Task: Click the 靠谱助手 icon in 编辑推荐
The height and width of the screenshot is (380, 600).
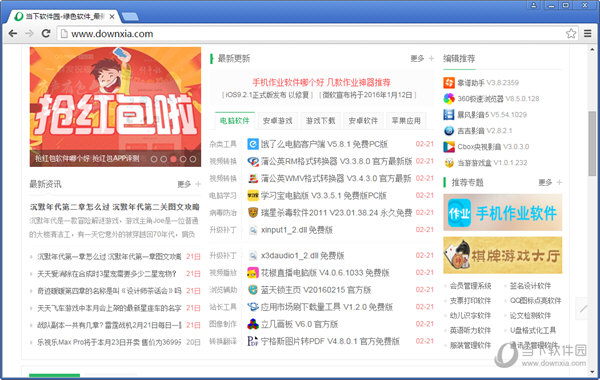Action: click(x=449, y=83)
